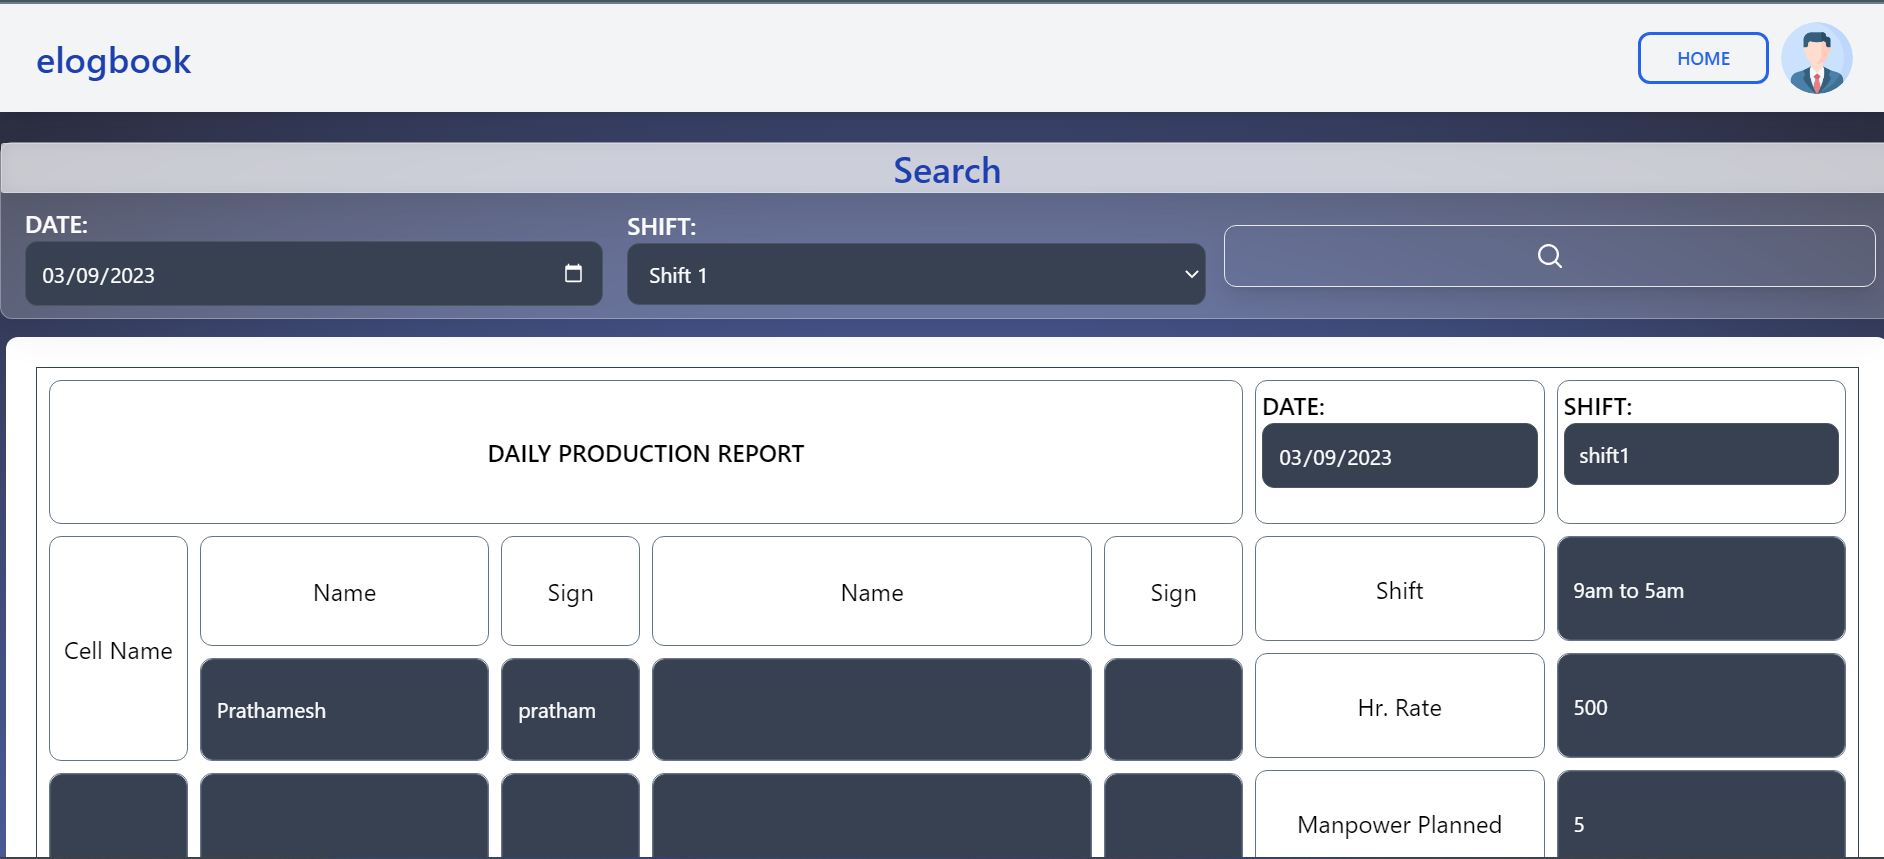This screenshot has height=859, width=1884.
Task: Click the Prathamesh name field
Action: pos(344,709)
